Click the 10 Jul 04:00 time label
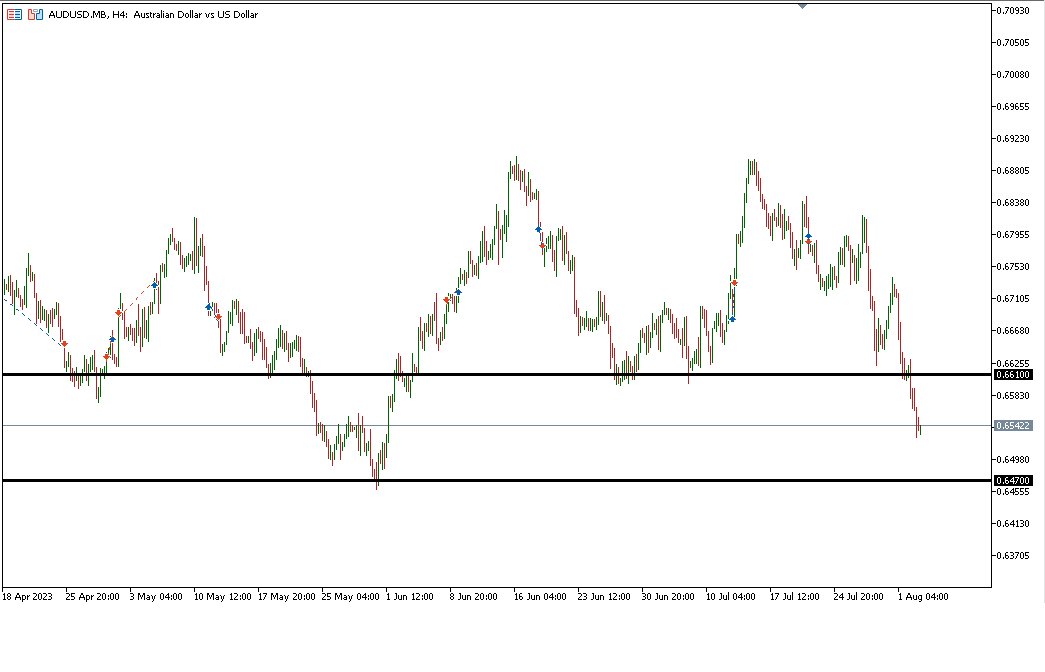 [730, 597]
